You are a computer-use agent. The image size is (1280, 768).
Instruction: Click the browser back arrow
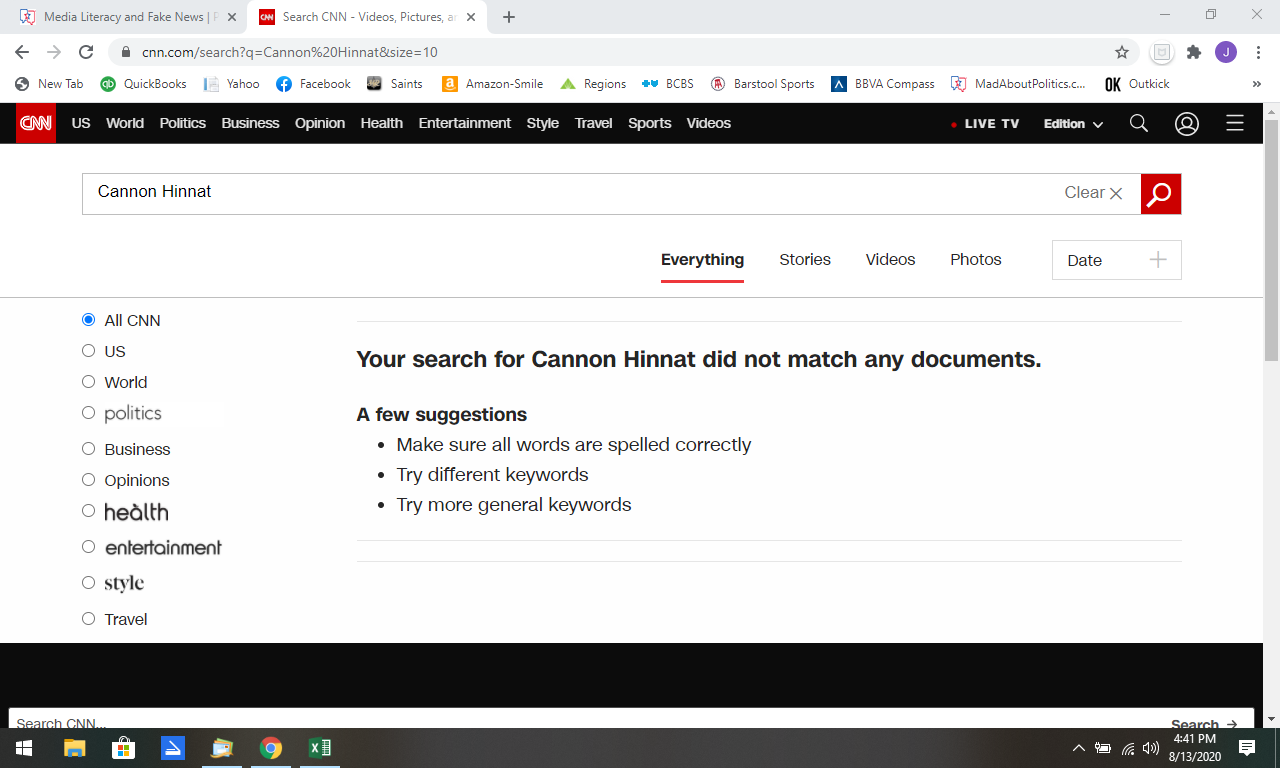pyautogui.click(x=22, y=52)
